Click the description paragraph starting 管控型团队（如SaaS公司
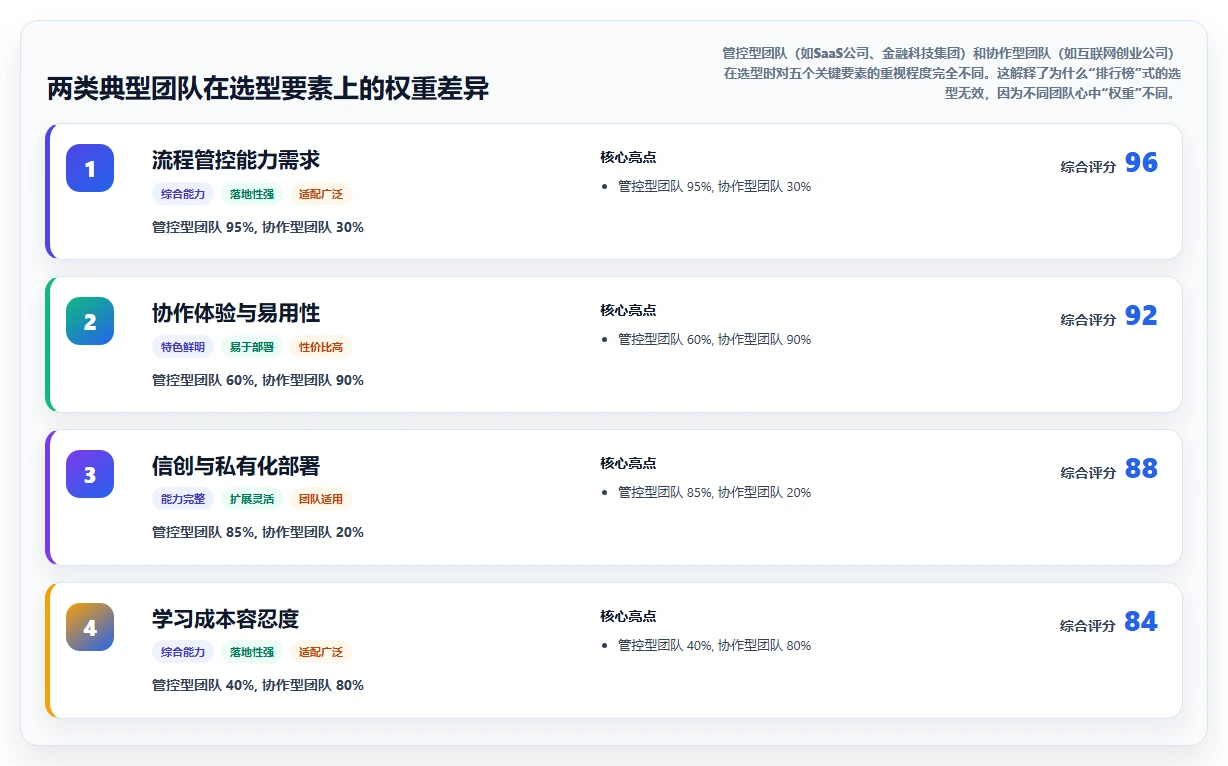The height and width of the screenshot is (766, 1228). click(x=951, y=72)
